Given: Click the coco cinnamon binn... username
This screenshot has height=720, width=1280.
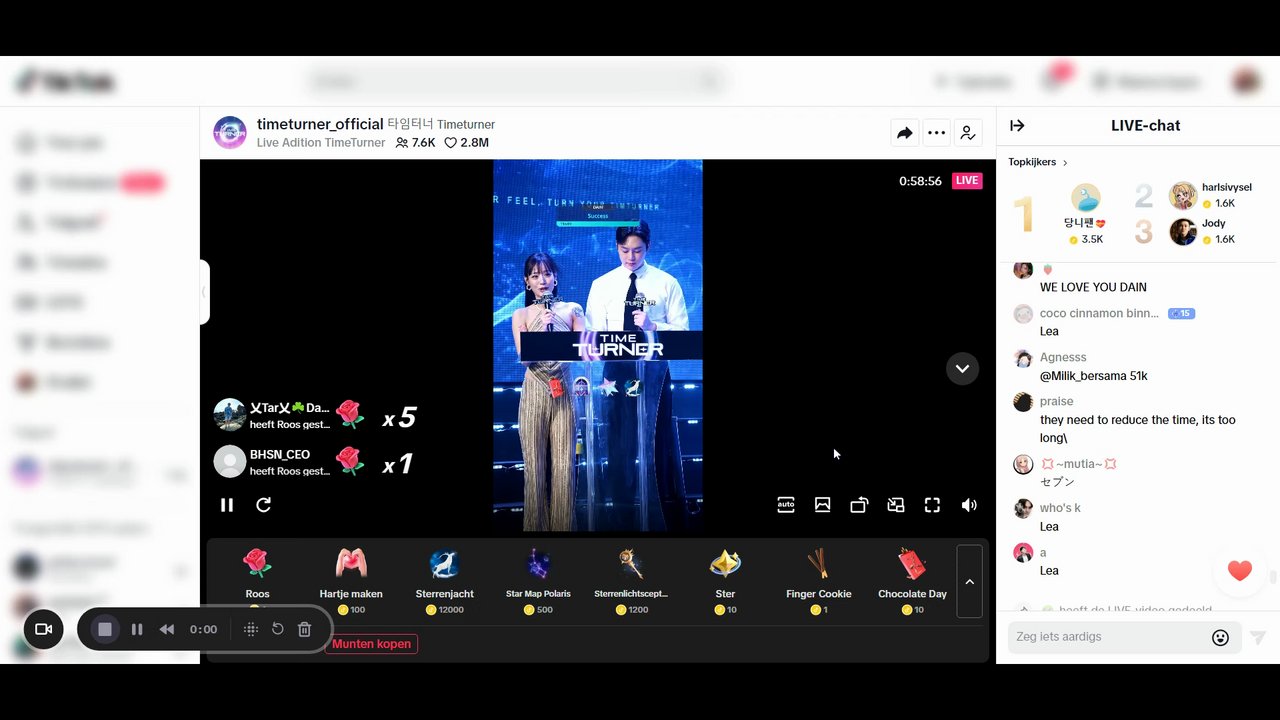Looking at the screenshot, I should coord(1099,313).
